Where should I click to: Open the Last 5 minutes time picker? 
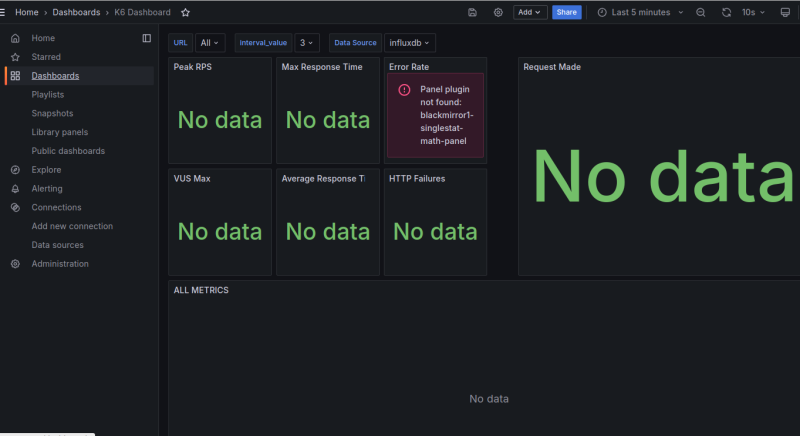pos(641,12)
